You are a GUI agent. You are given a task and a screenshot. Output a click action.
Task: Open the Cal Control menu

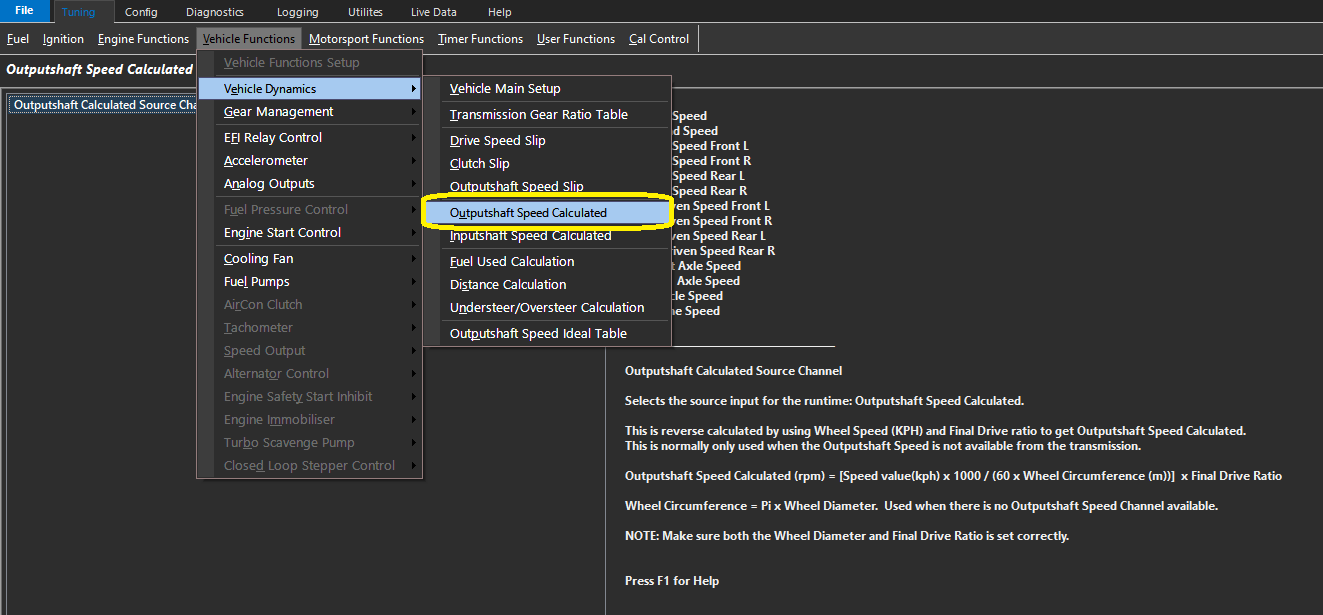click(659, 39)
